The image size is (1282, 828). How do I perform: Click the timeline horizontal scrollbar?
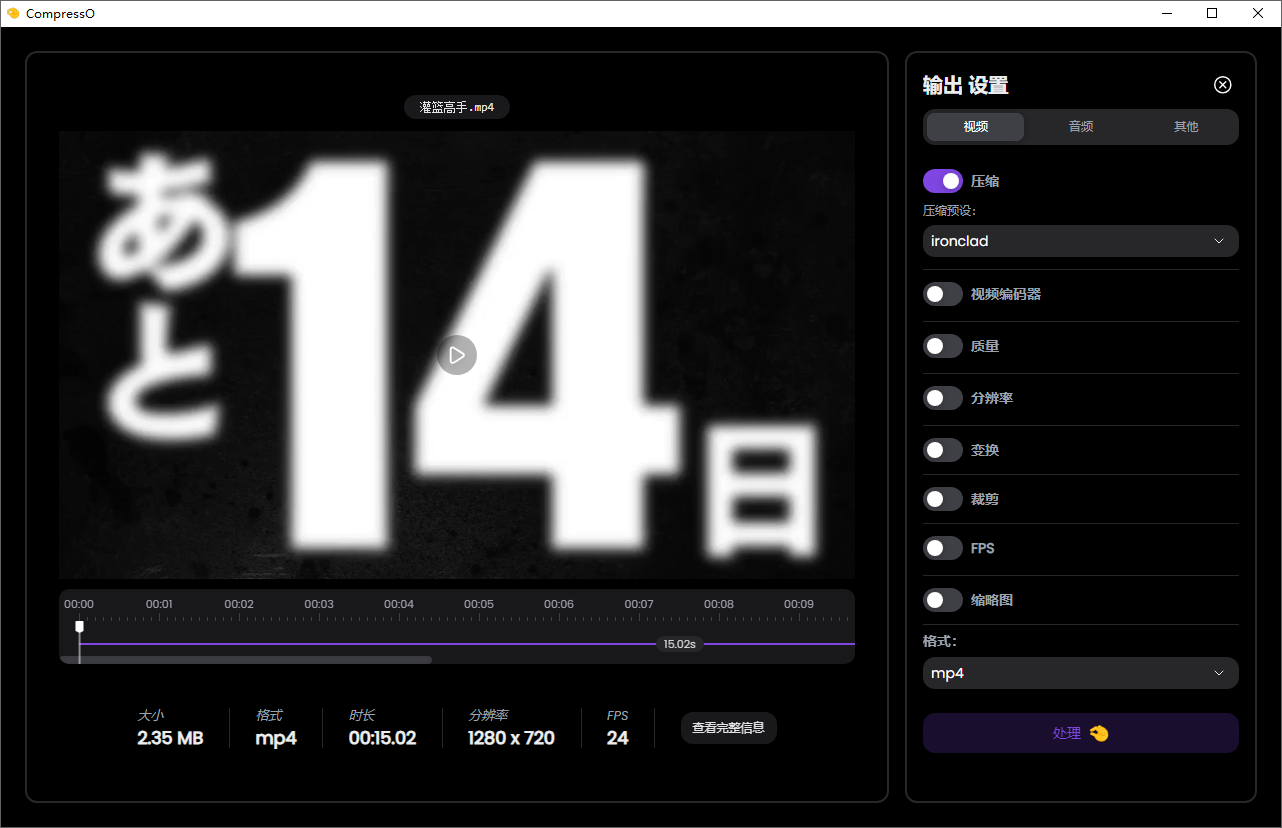pyautogui.click(x=250, y=660)
